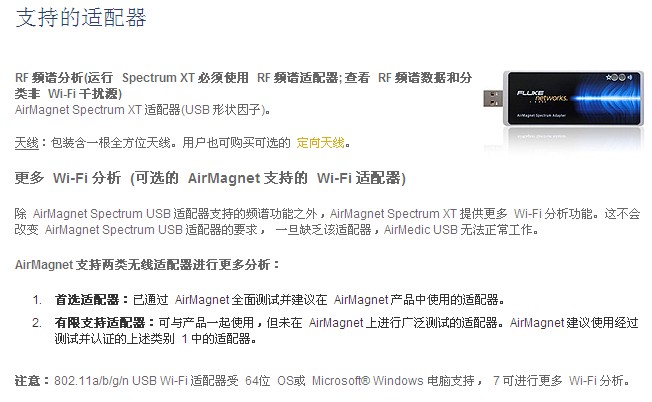
Task: Click the AirMagnet 支持两类无线适配器 heading
Action: point(147,264)
